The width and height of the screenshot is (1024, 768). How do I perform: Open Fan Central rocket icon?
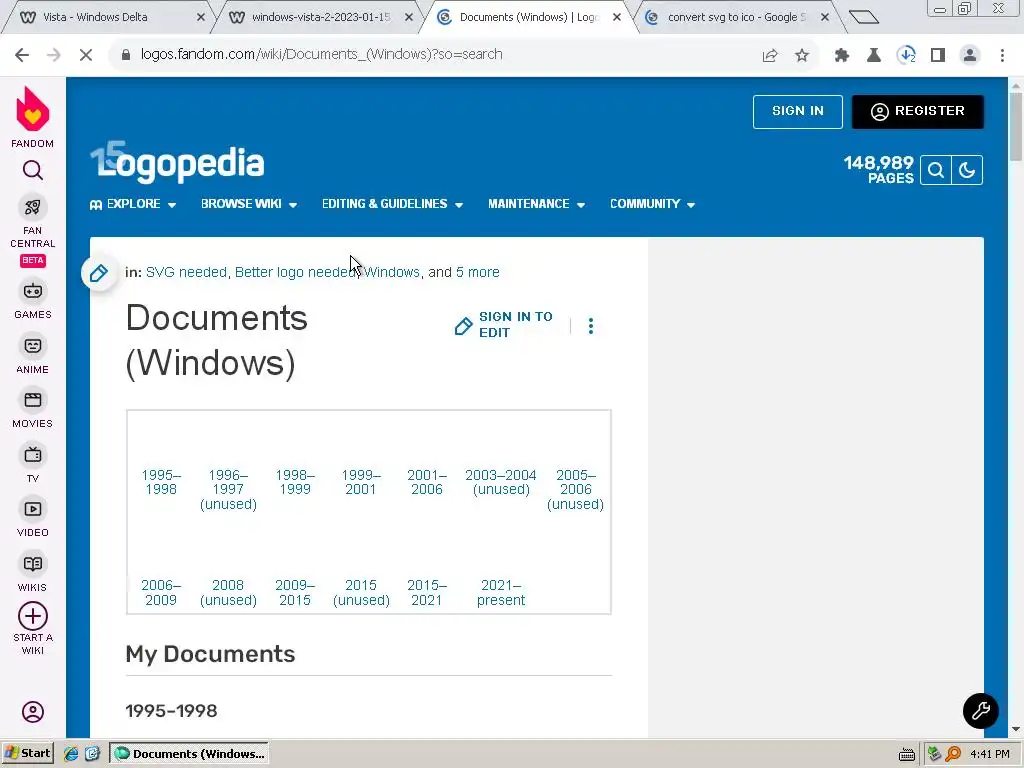[33, 207]
